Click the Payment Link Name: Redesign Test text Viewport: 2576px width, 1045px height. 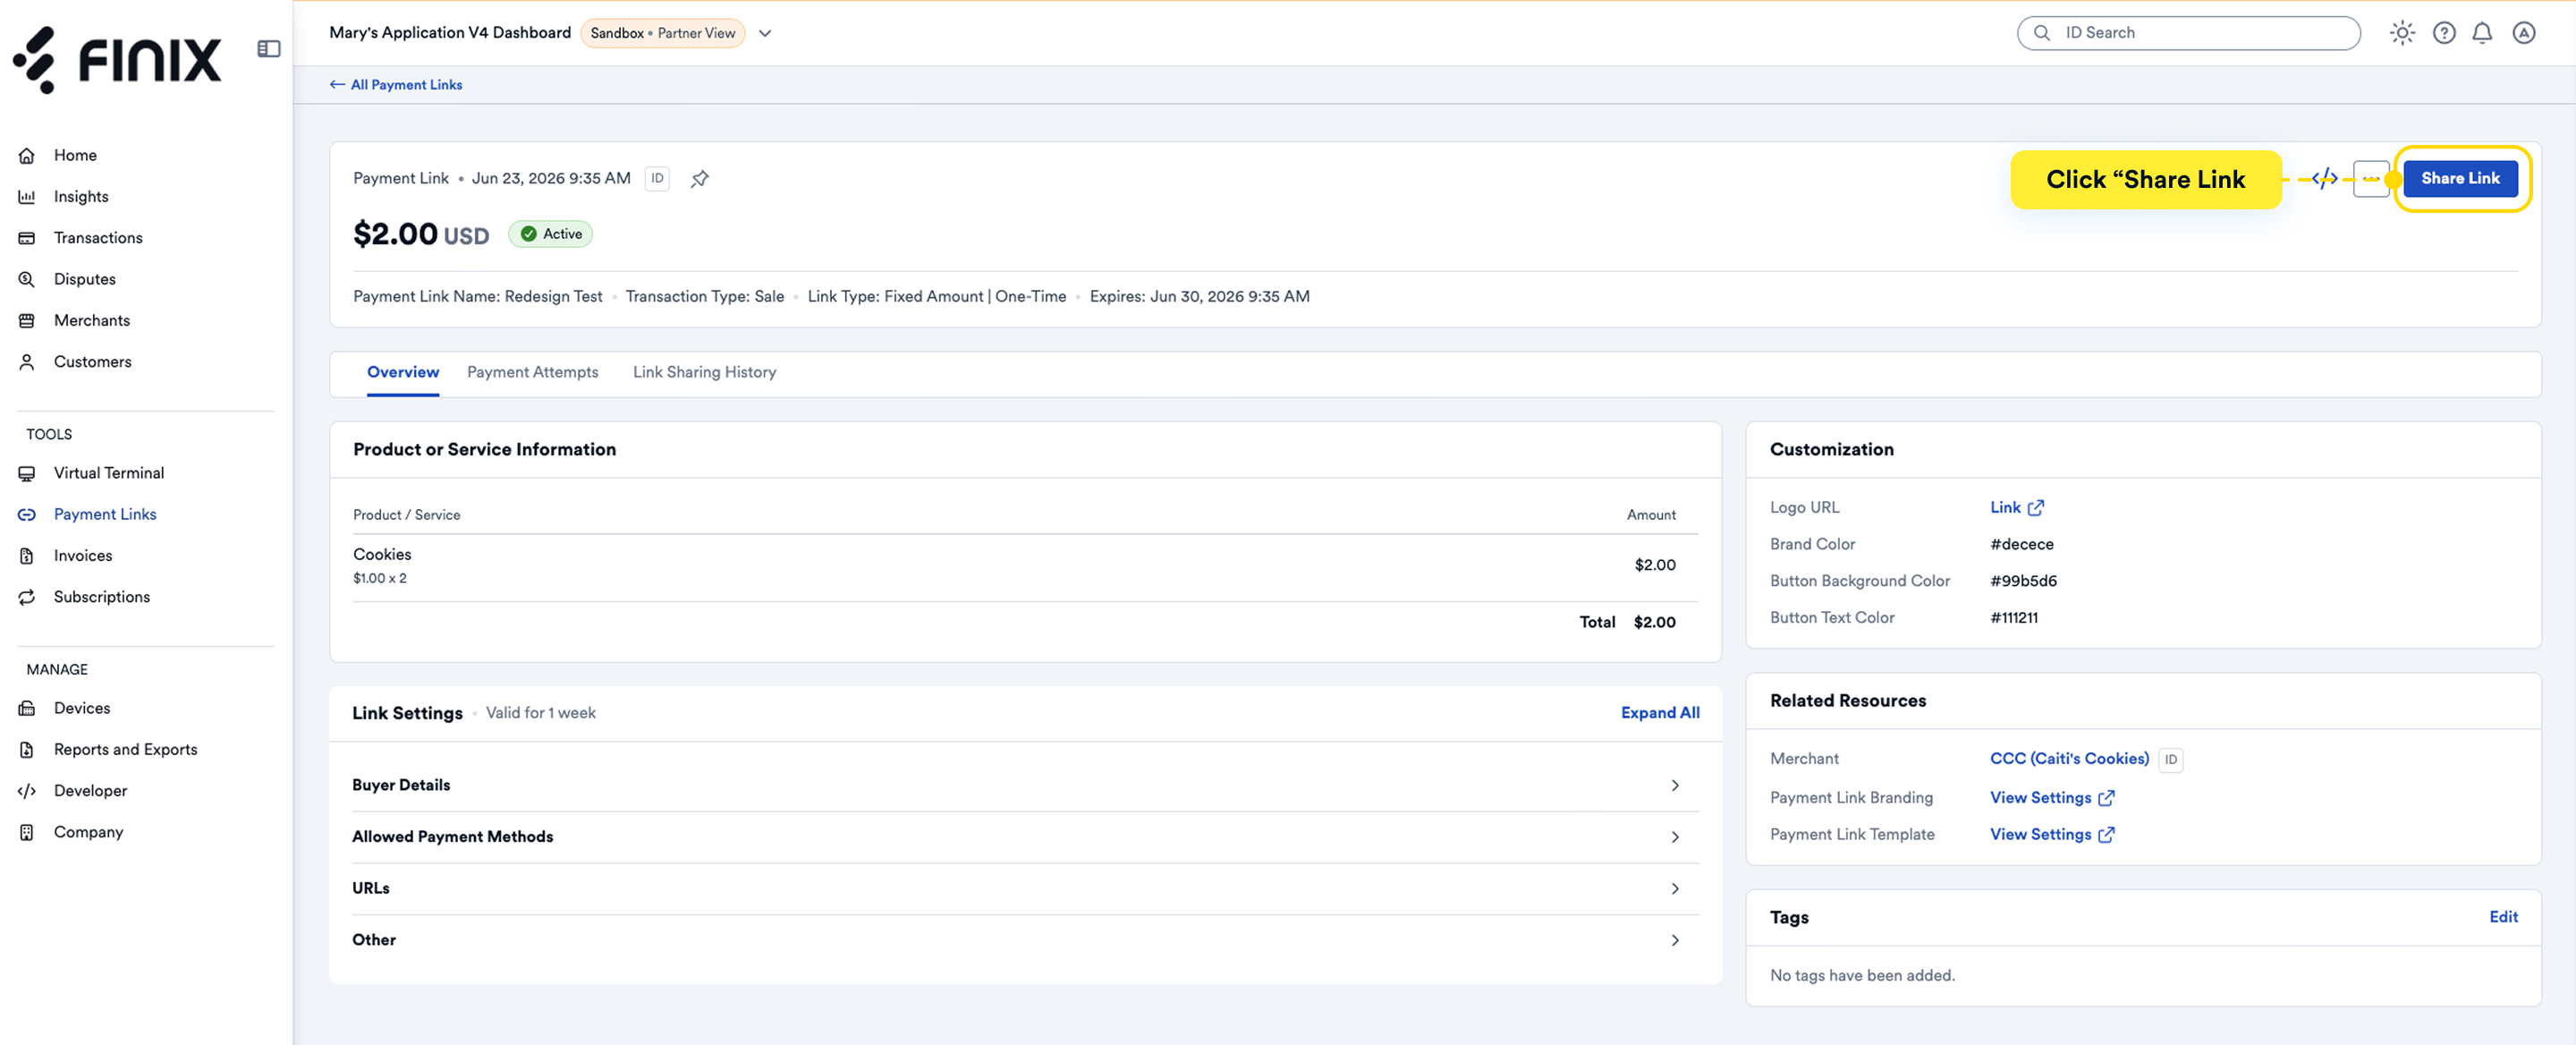477,296
